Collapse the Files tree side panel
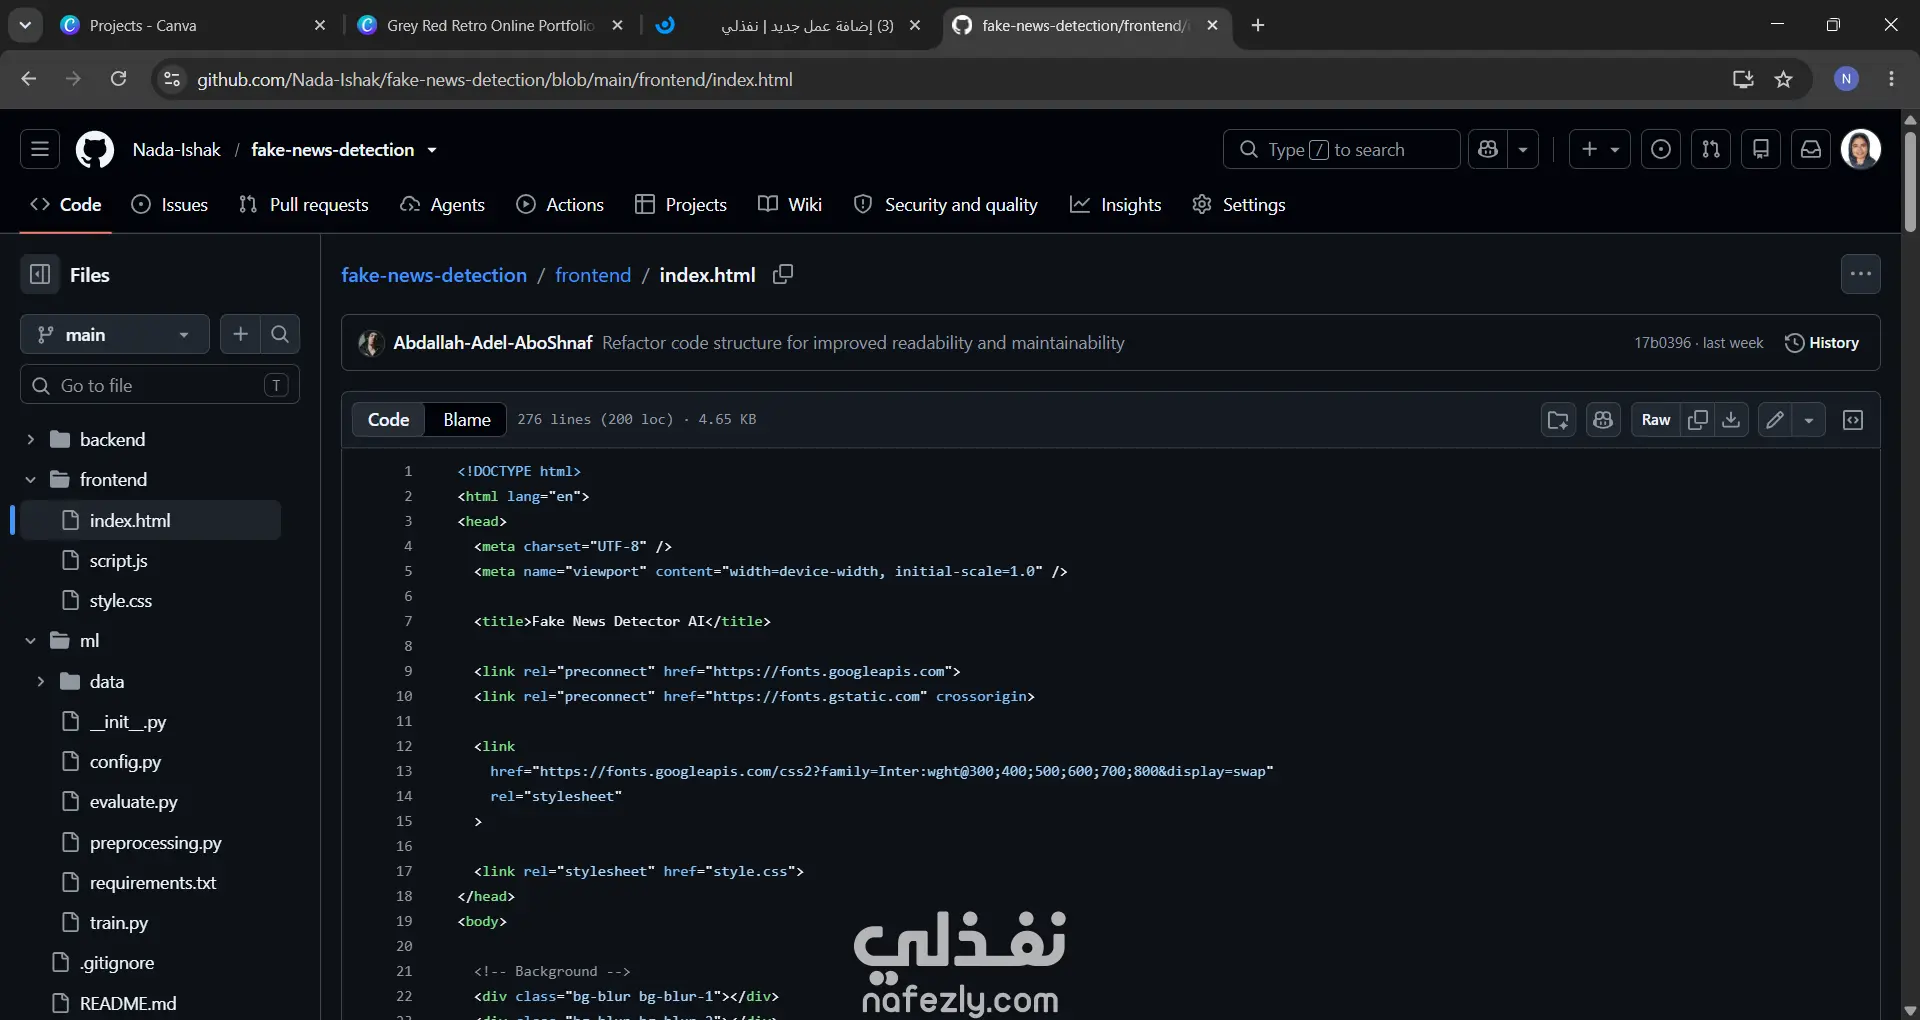The width and height of the screenshot is (1920, 1020). pyautogui.click(x=40, y=274)
